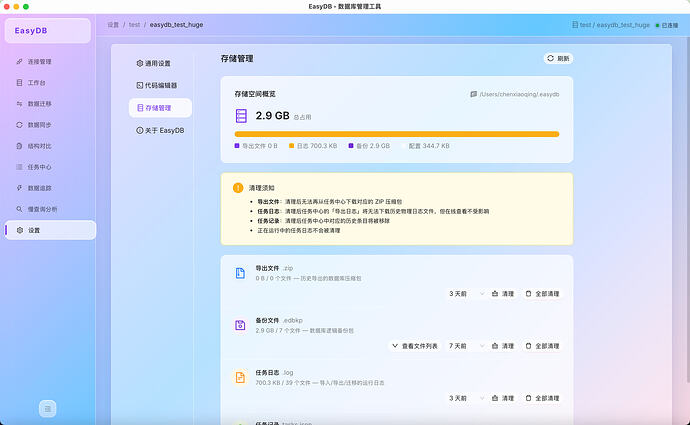Expand 查看文件列表 for backup files
690x425 pixels.
coord(415,346)
